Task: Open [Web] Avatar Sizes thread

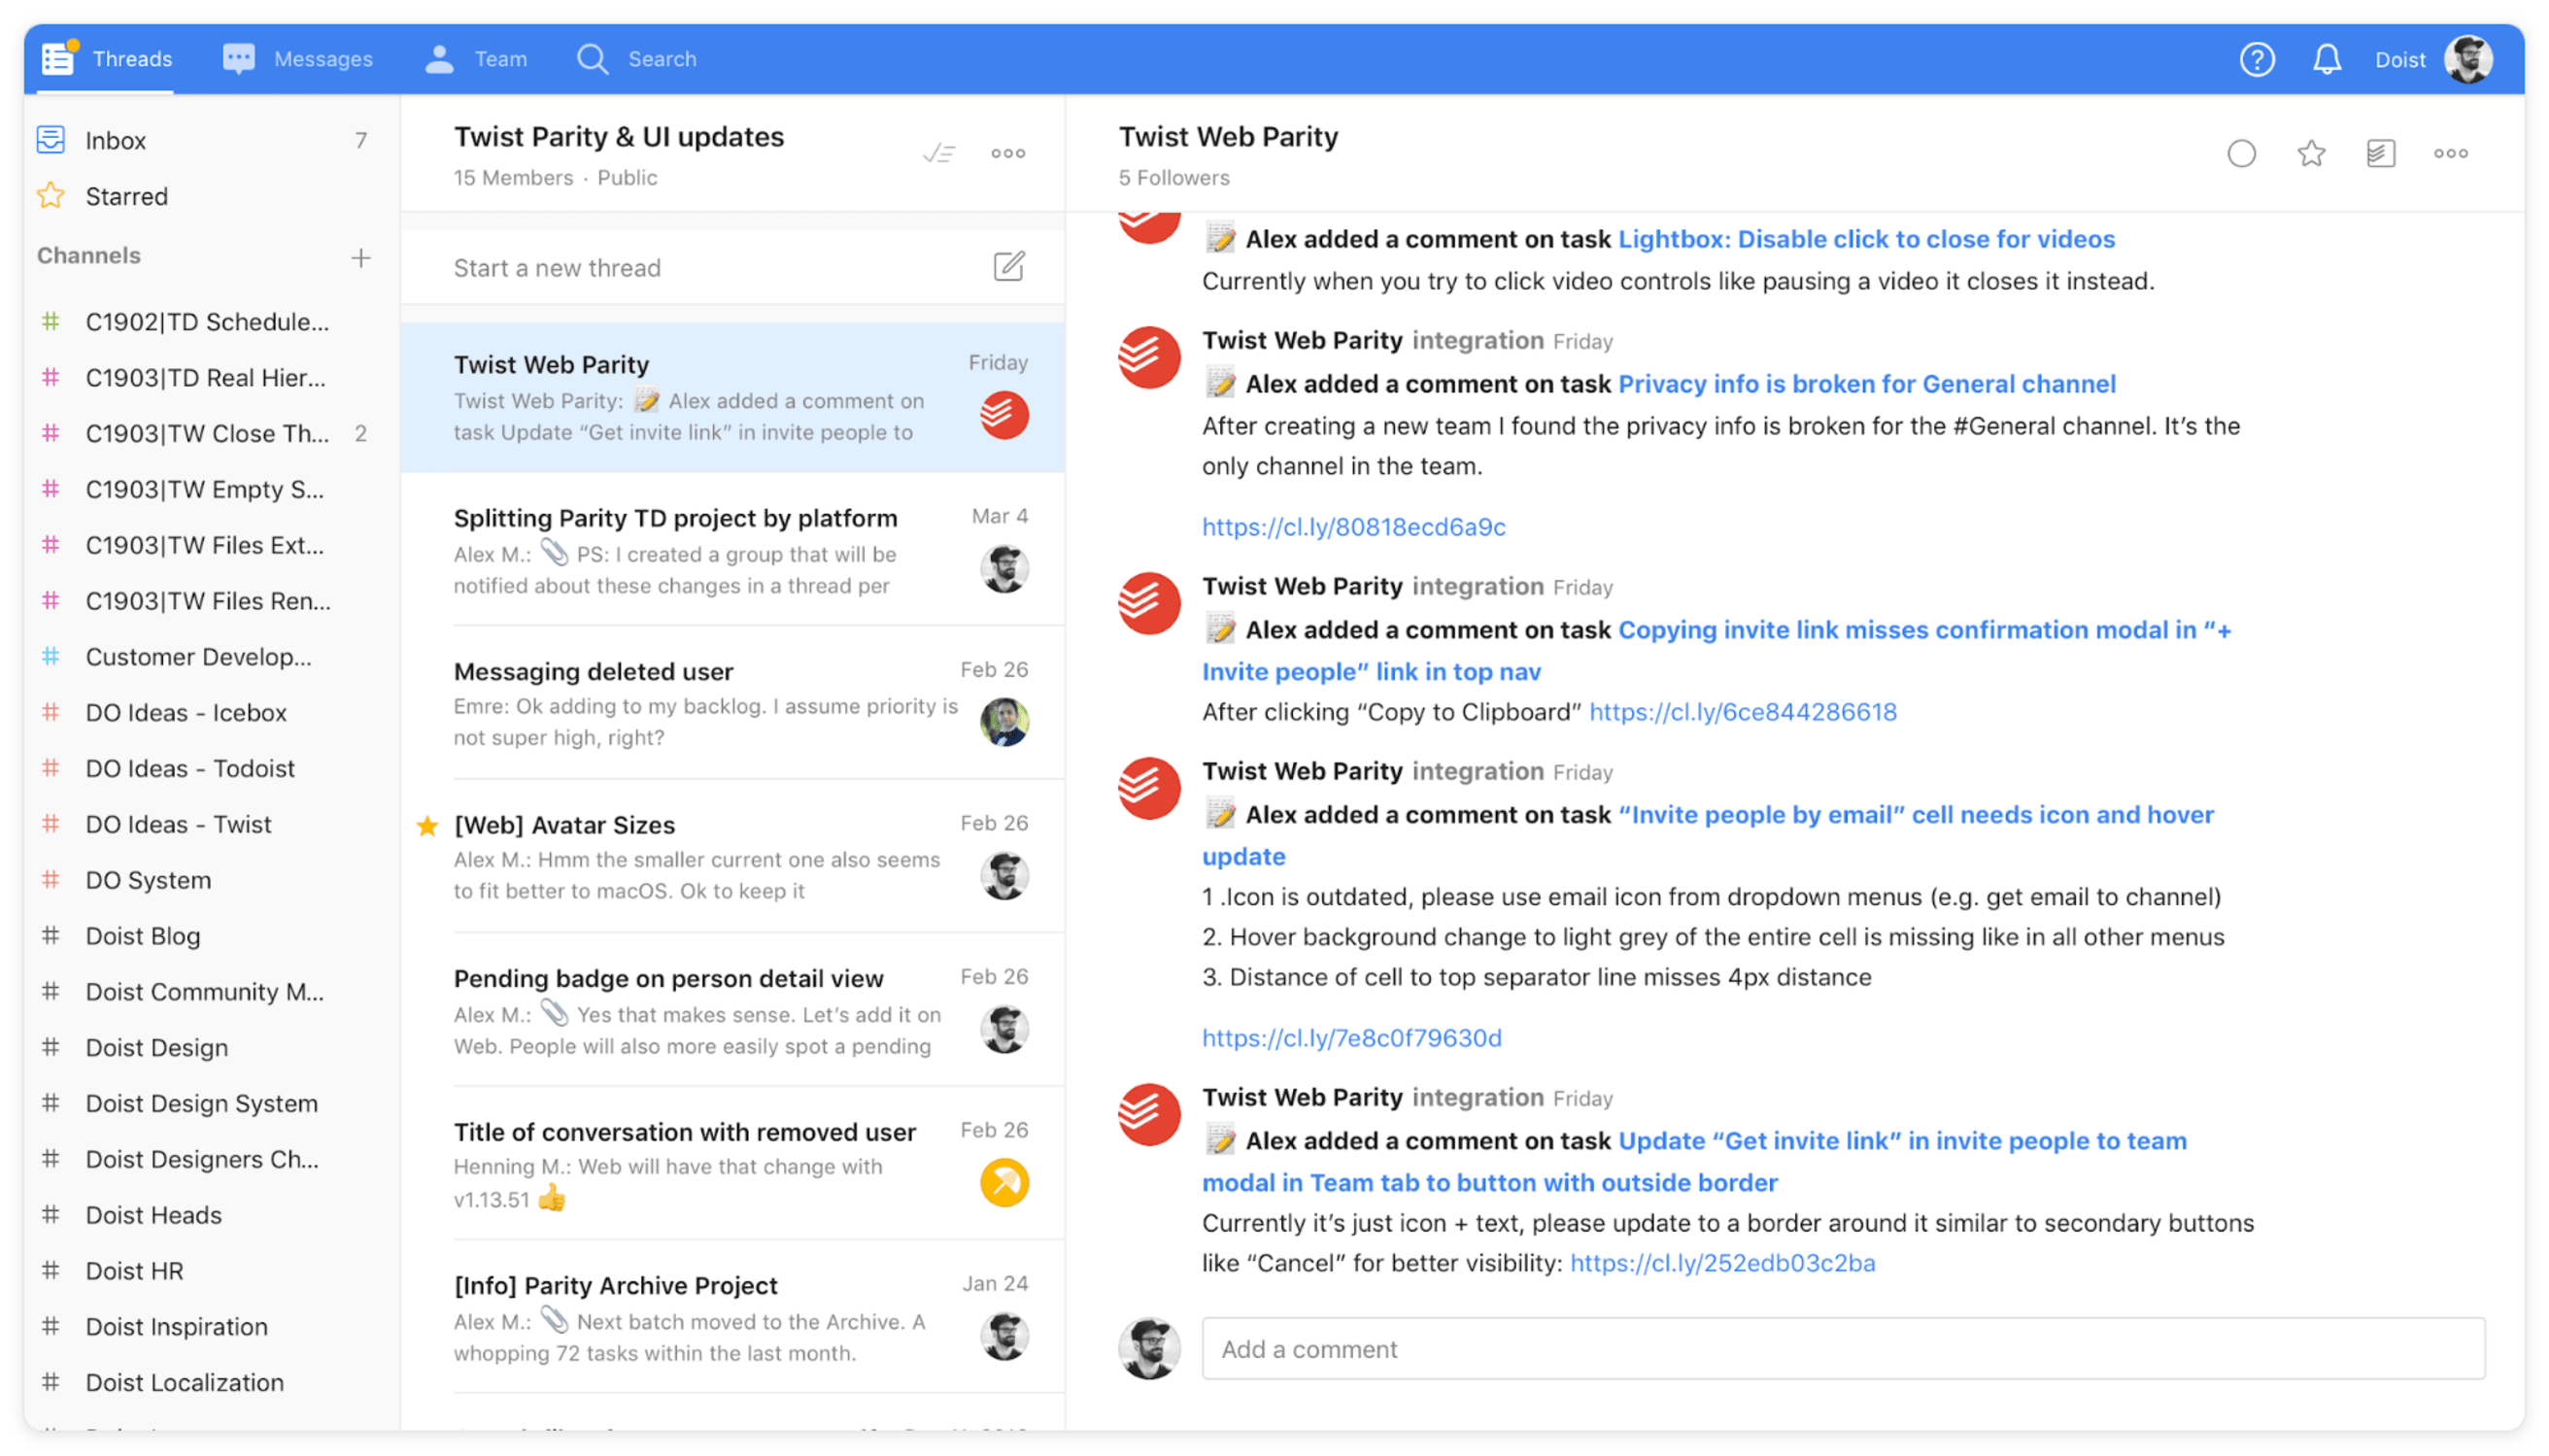Action: point(732,857)
